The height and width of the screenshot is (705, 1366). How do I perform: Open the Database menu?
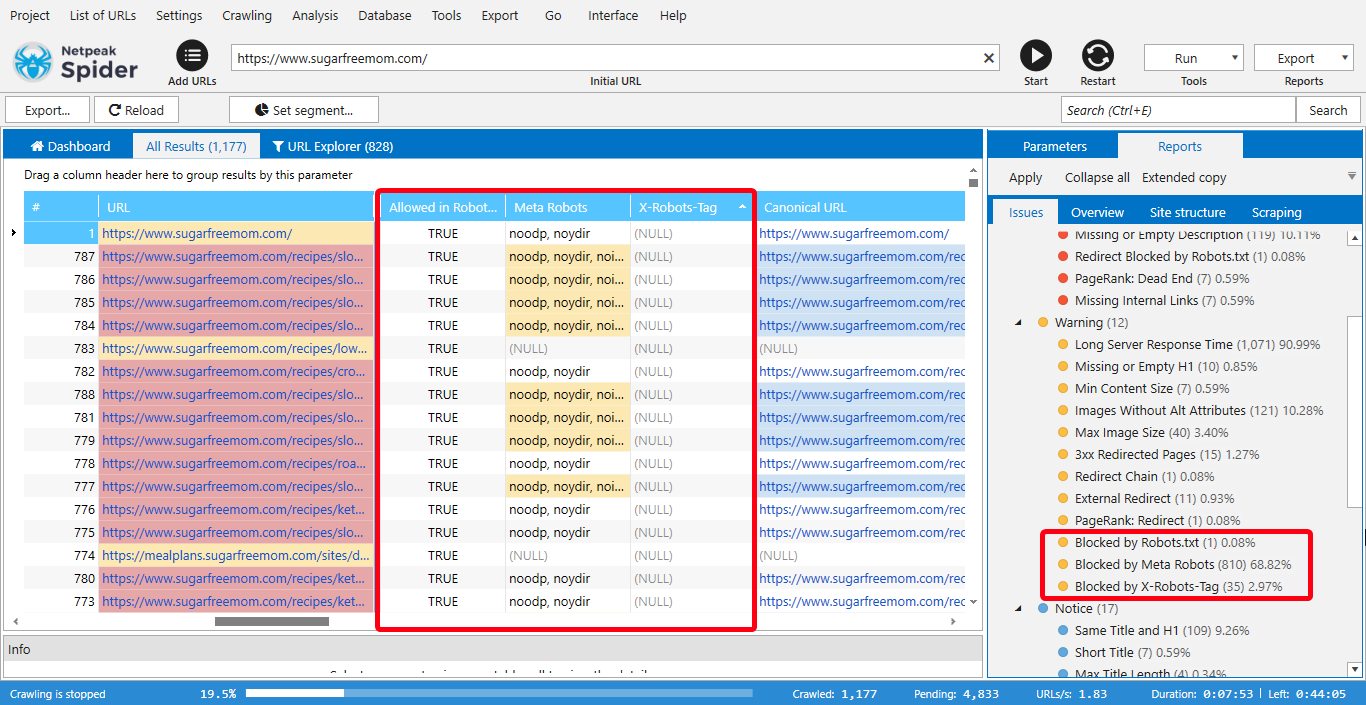[384, 15]
